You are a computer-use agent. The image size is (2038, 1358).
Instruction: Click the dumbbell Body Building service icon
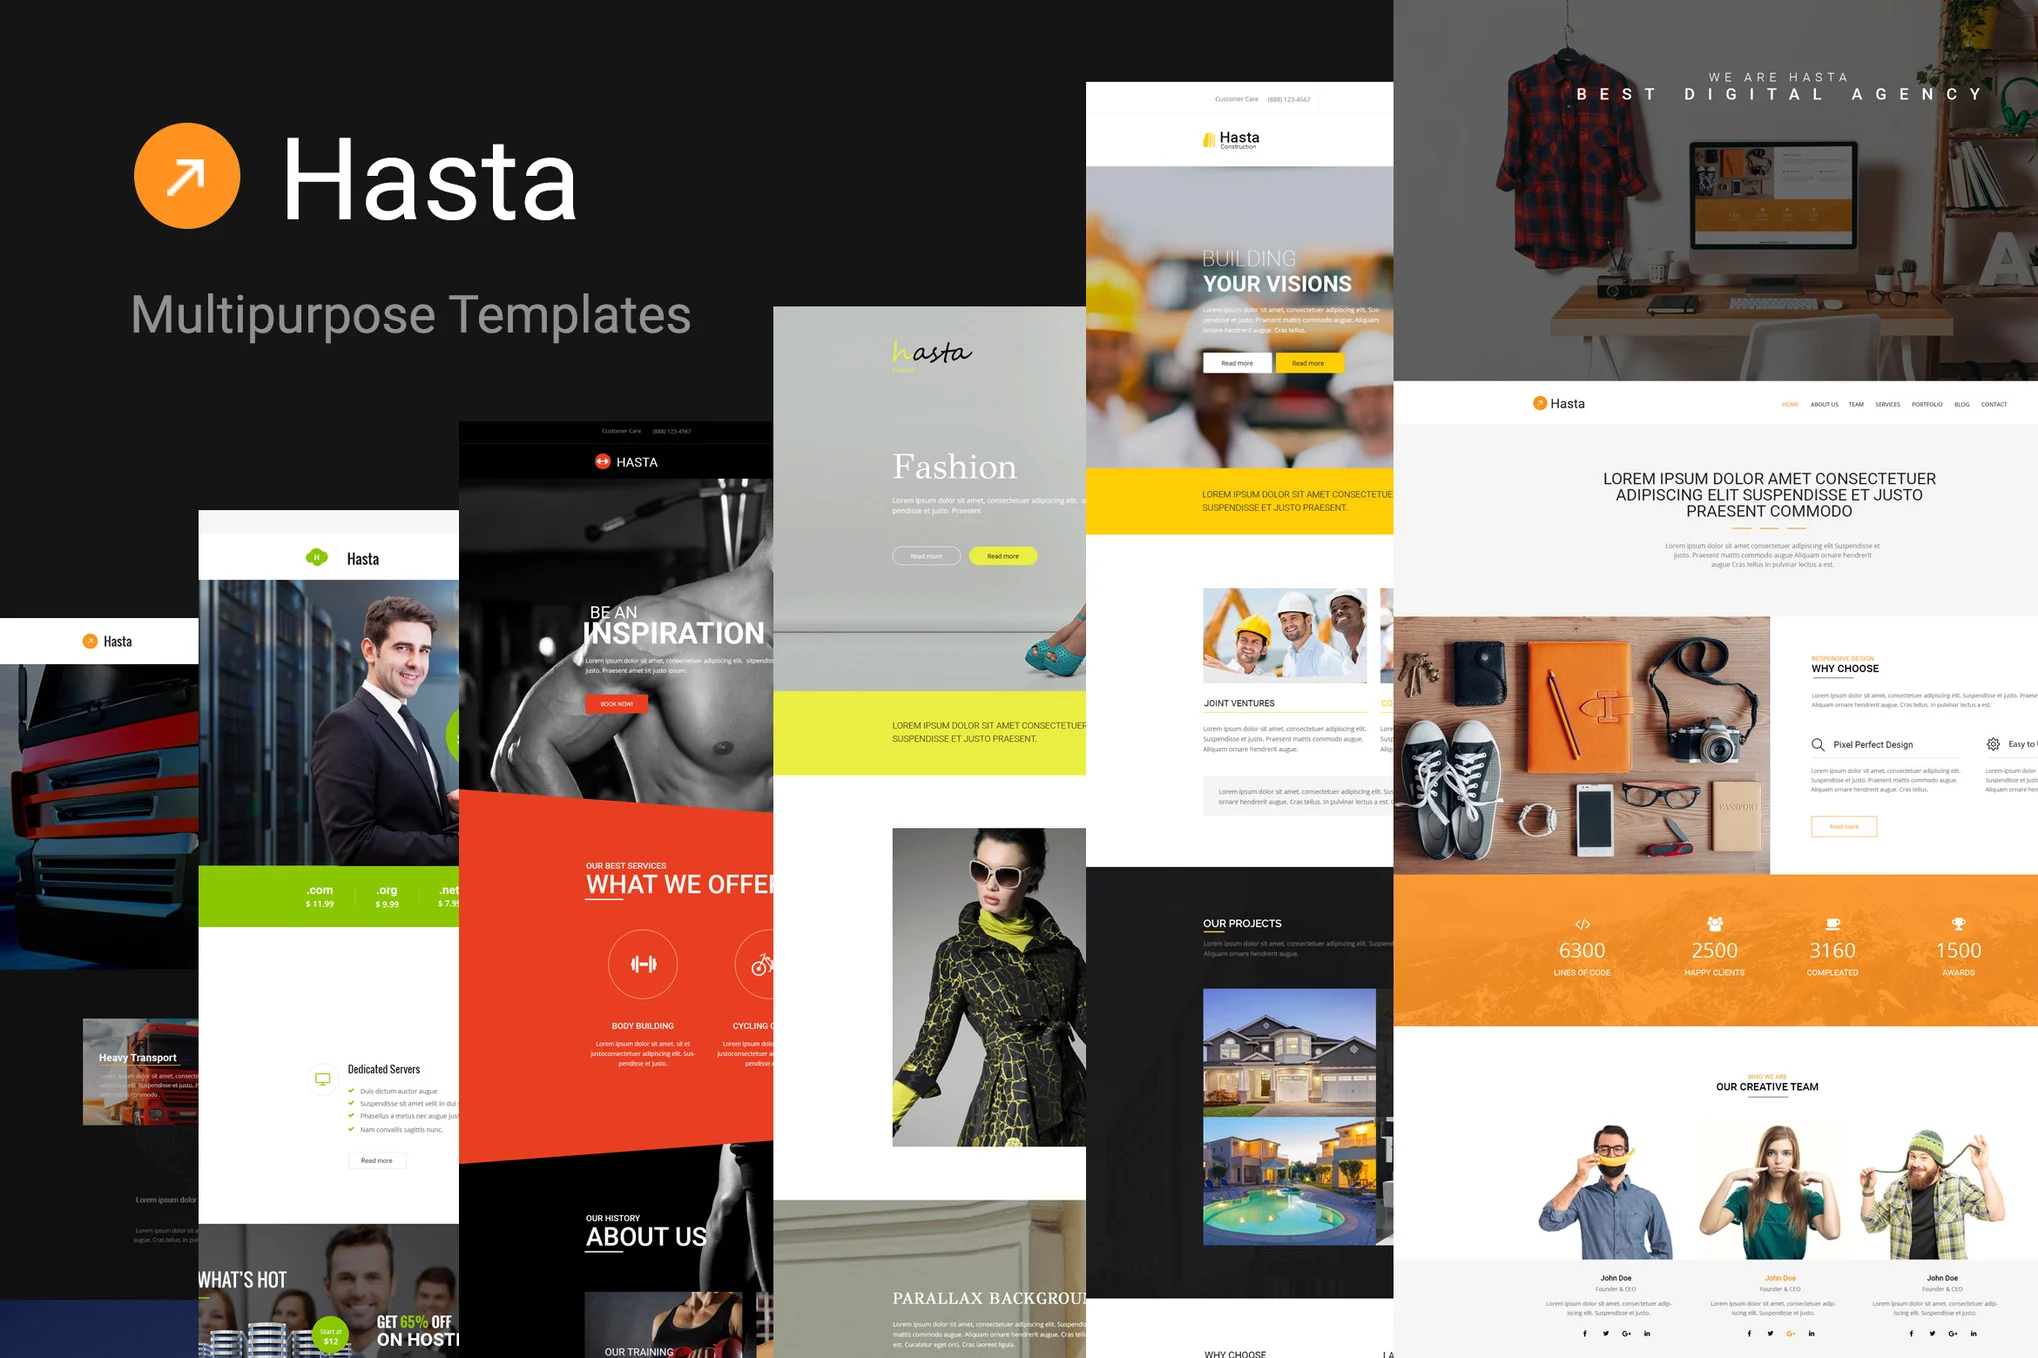coord(643,964)
